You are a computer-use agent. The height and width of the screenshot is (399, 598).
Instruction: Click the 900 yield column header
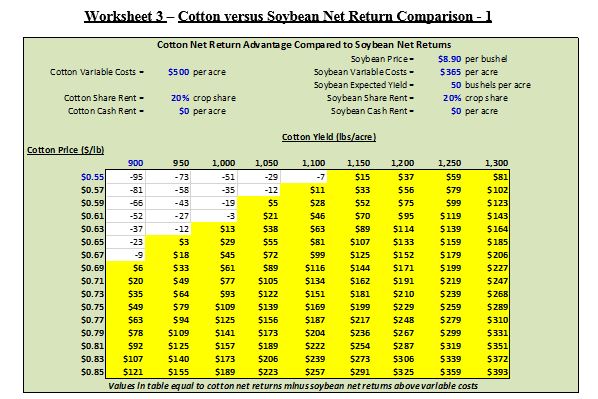(x=135, y=163)
